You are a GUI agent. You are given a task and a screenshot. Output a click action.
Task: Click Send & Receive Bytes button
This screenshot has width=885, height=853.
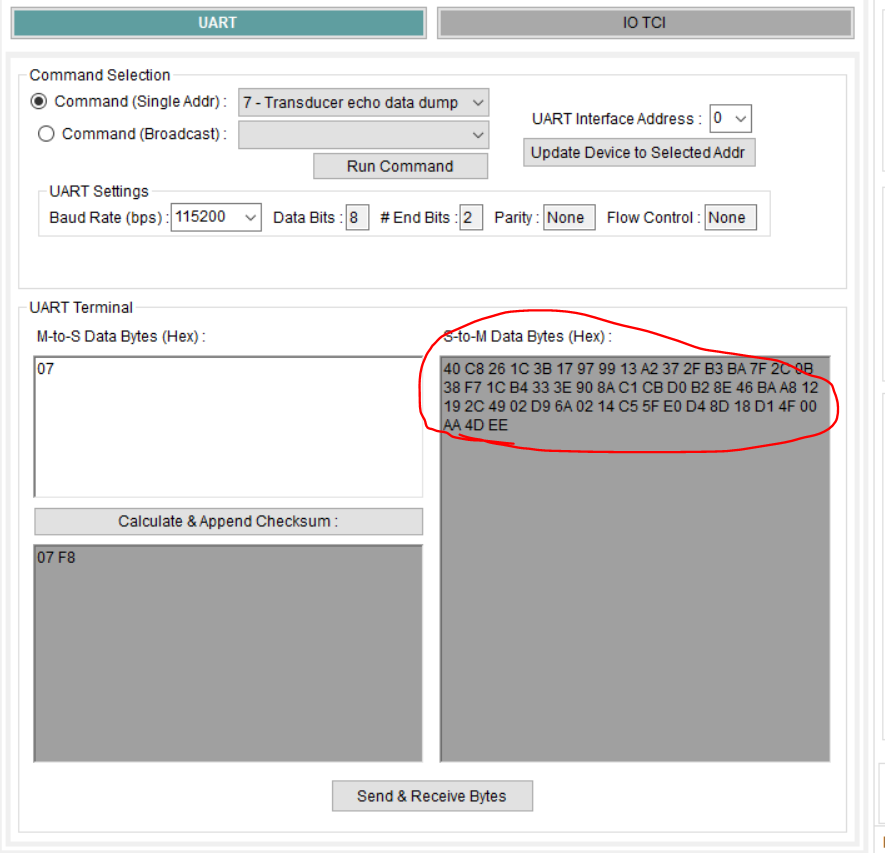click(432, 796)
